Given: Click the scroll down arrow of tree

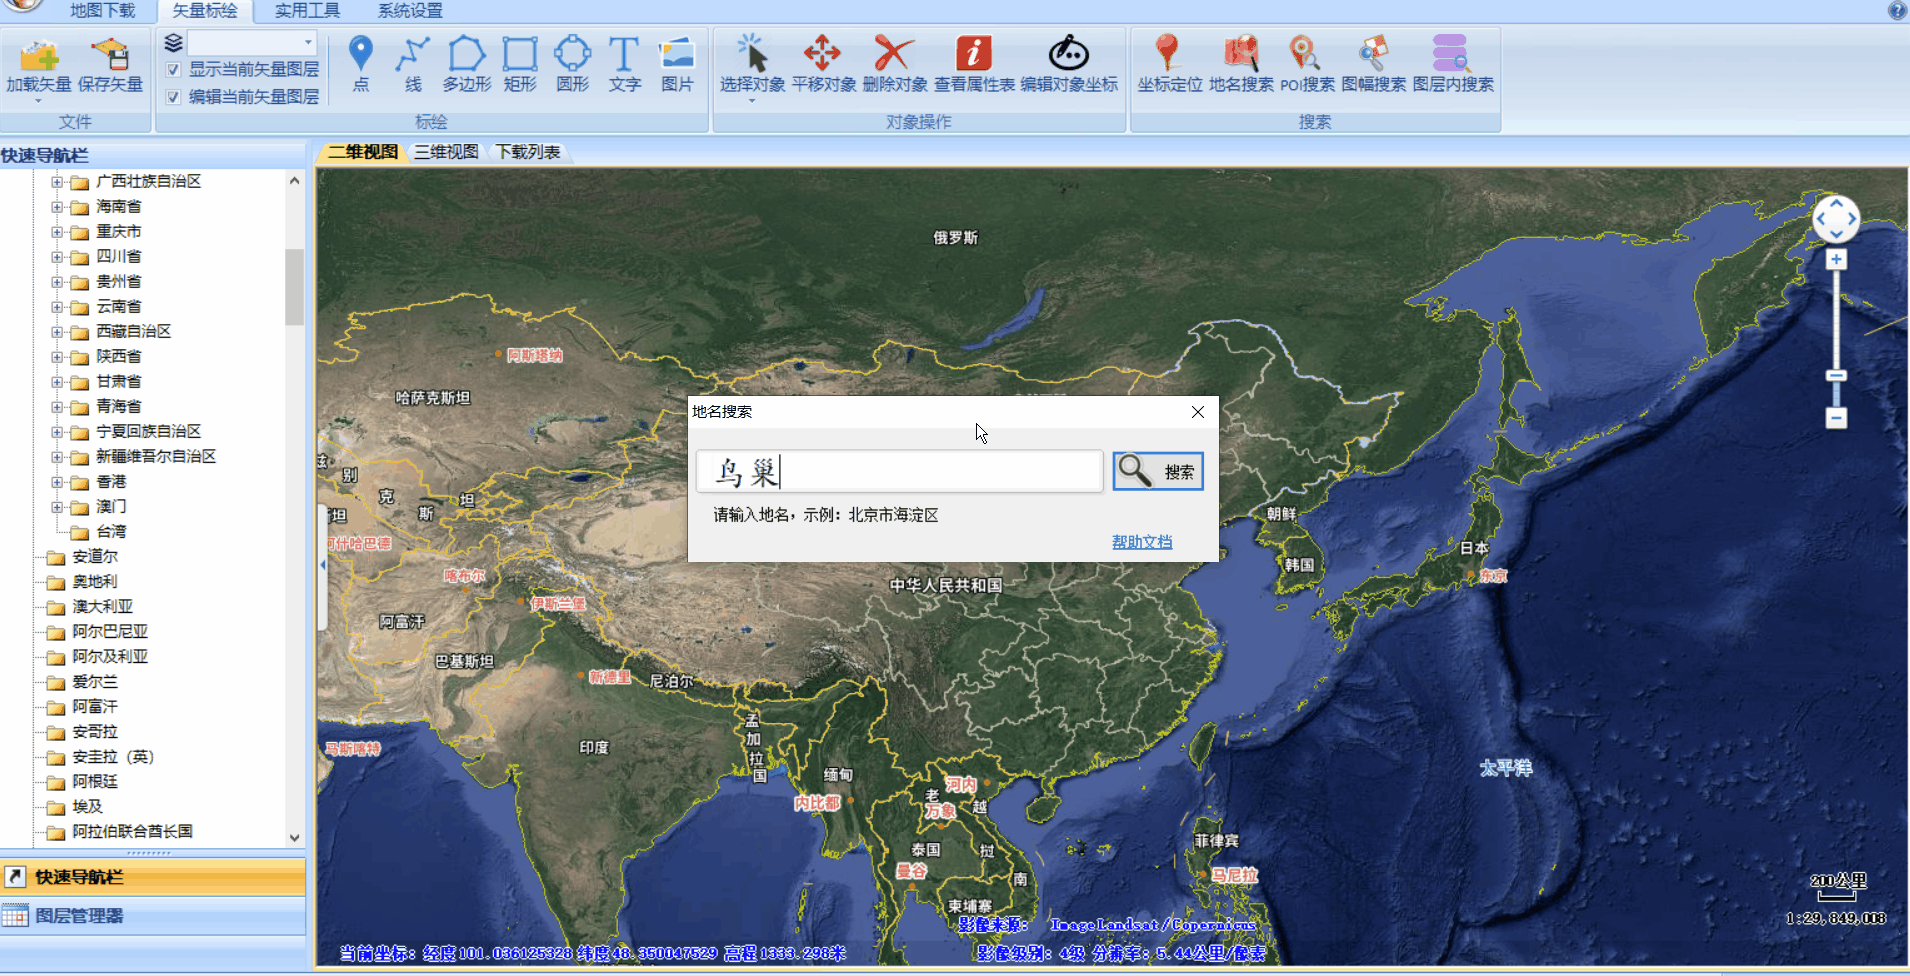Looking at the screenshot, I should click(294, 838).
